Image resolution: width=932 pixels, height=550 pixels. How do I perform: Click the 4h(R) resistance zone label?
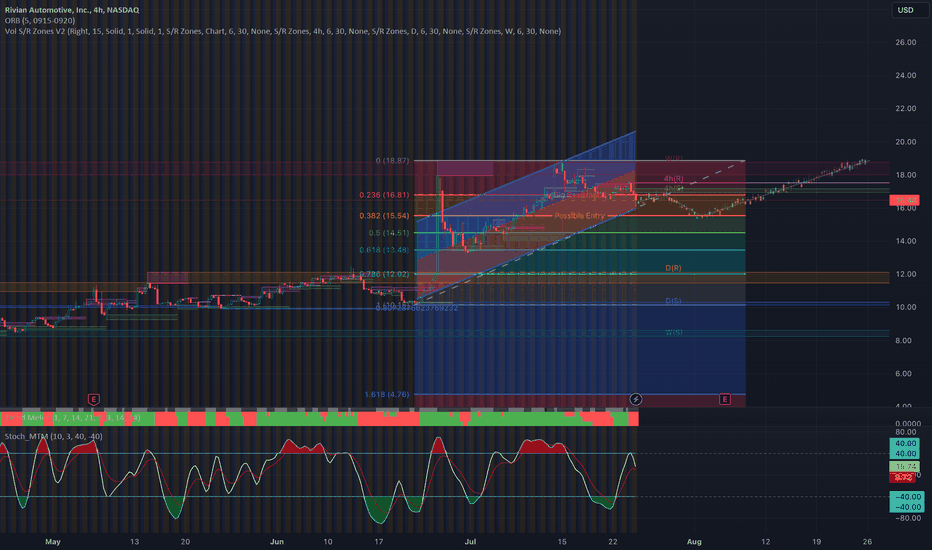(x=673, y=178)
